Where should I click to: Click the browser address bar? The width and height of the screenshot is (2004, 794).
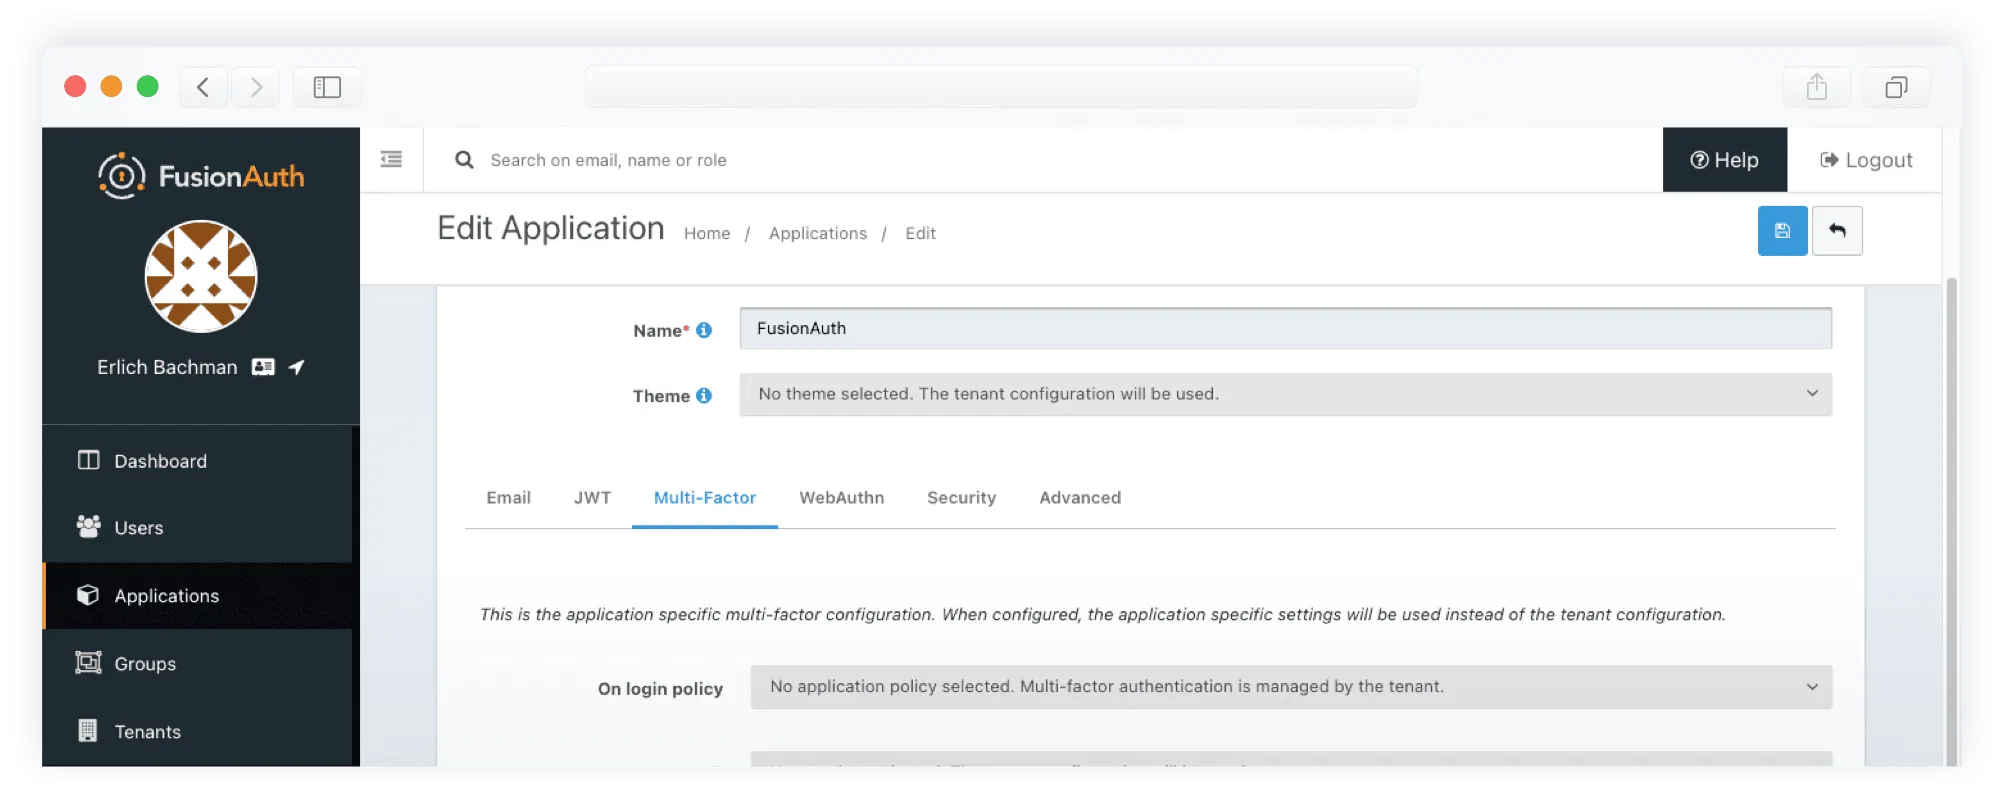(x=1001, y=87)
